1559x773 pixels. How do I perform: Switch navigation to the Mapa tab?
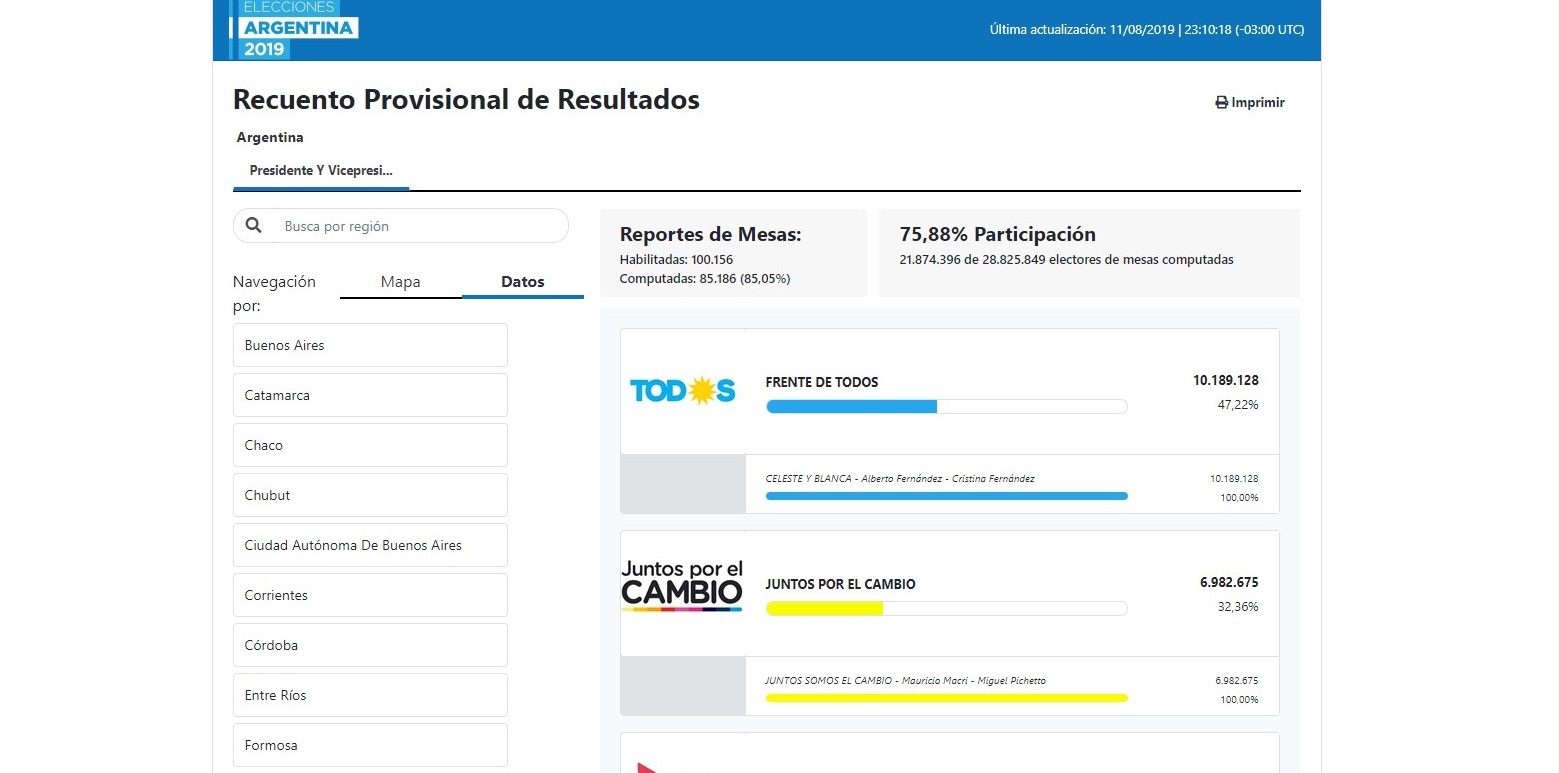[x=401, y=282]
